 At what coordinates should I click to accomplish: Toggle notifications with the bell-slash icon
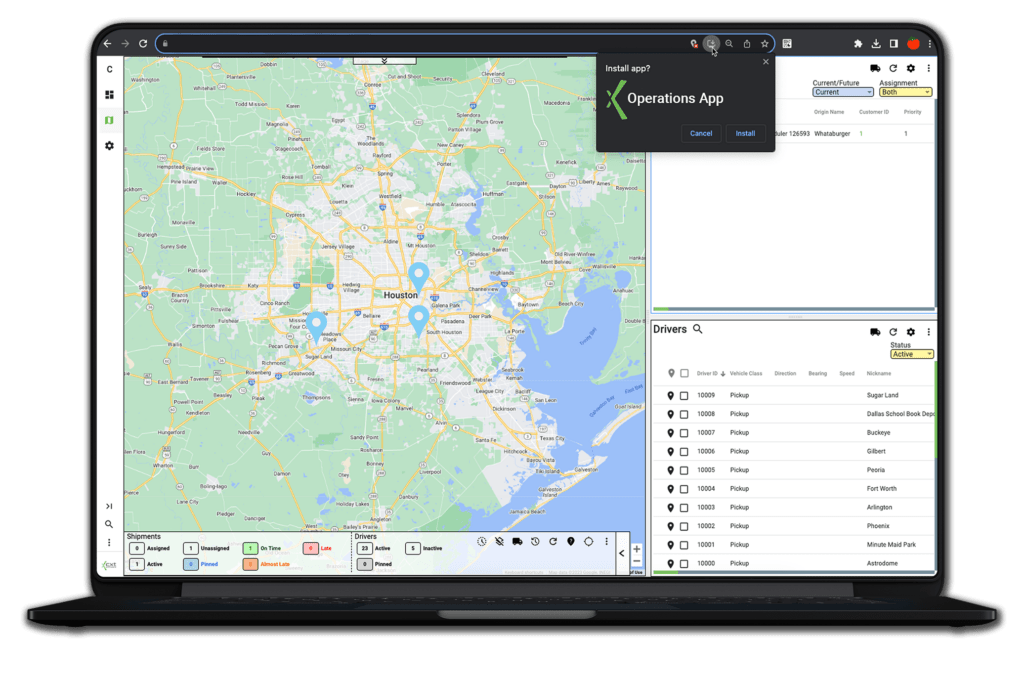click(x=500, y=541)
